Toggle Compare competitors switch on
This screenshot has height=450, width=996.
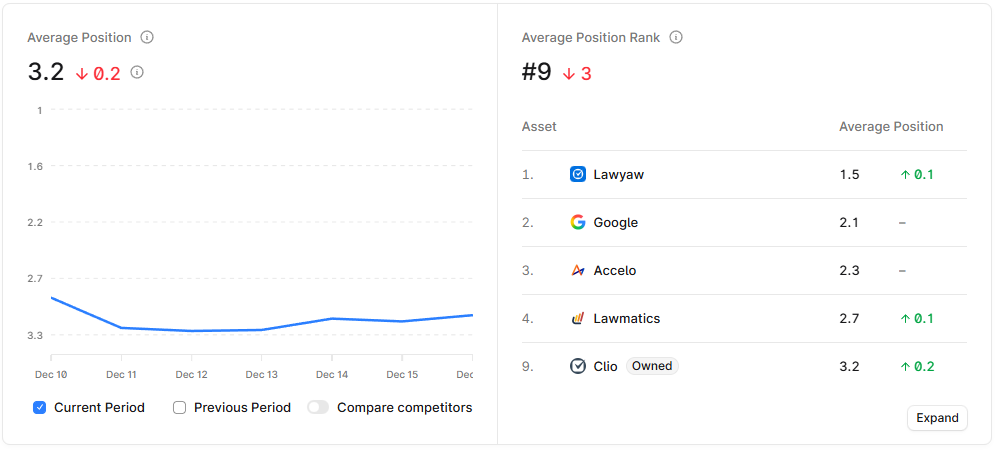(x=319, y=408)
